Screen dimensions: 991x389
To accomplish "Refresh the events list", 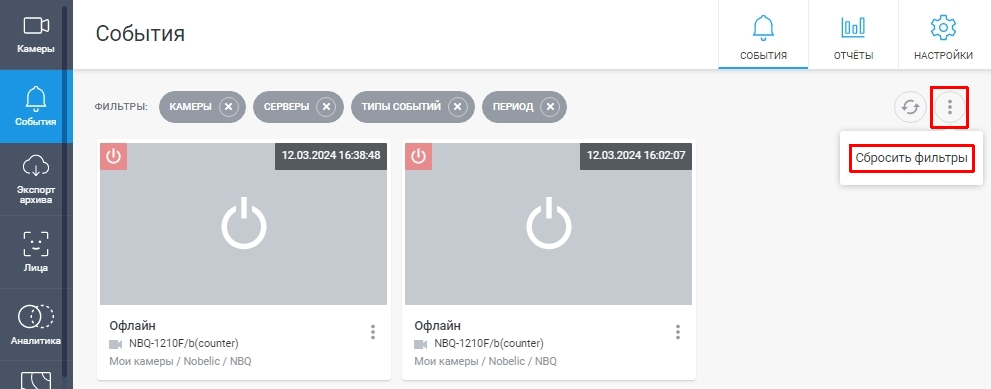I will (910, 108).
